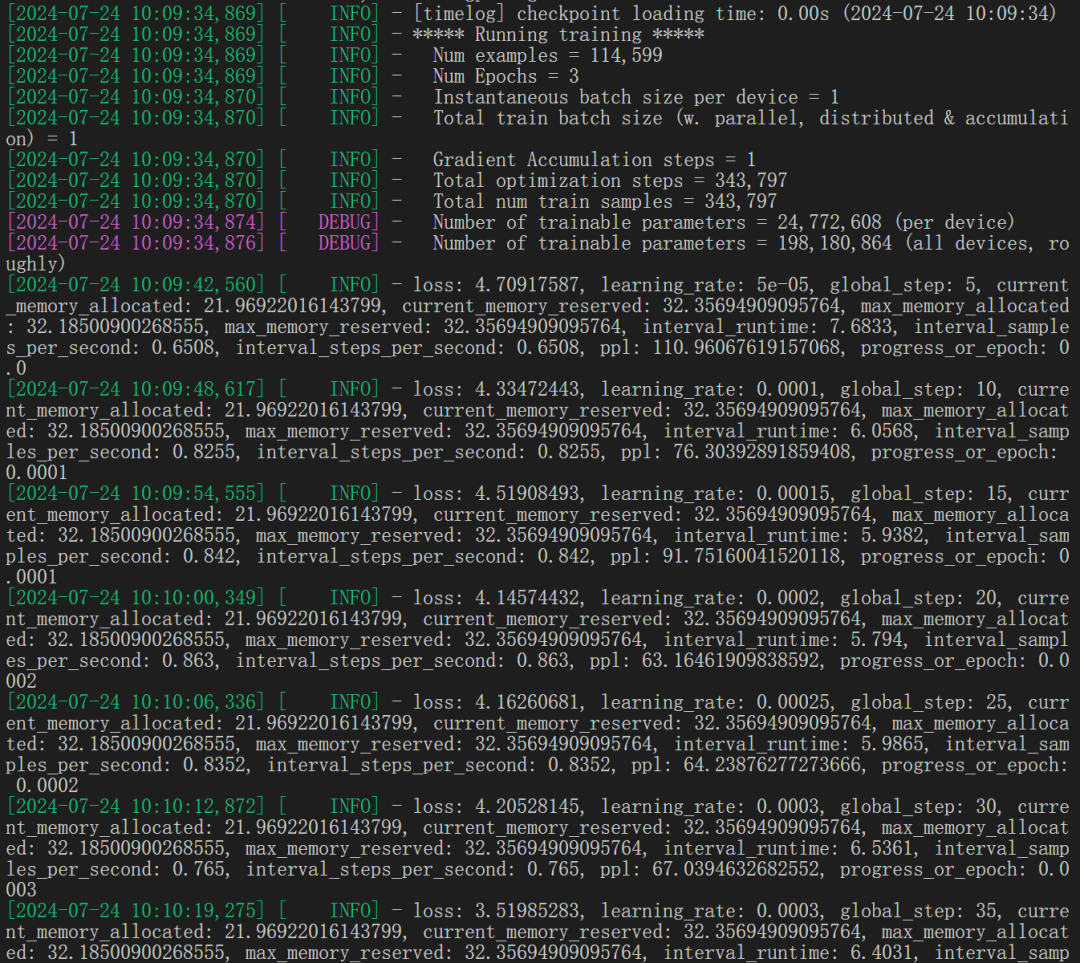Click the 'Running training' header text
This screenshot has height=963, width=1080.
[x=558, y=34]
